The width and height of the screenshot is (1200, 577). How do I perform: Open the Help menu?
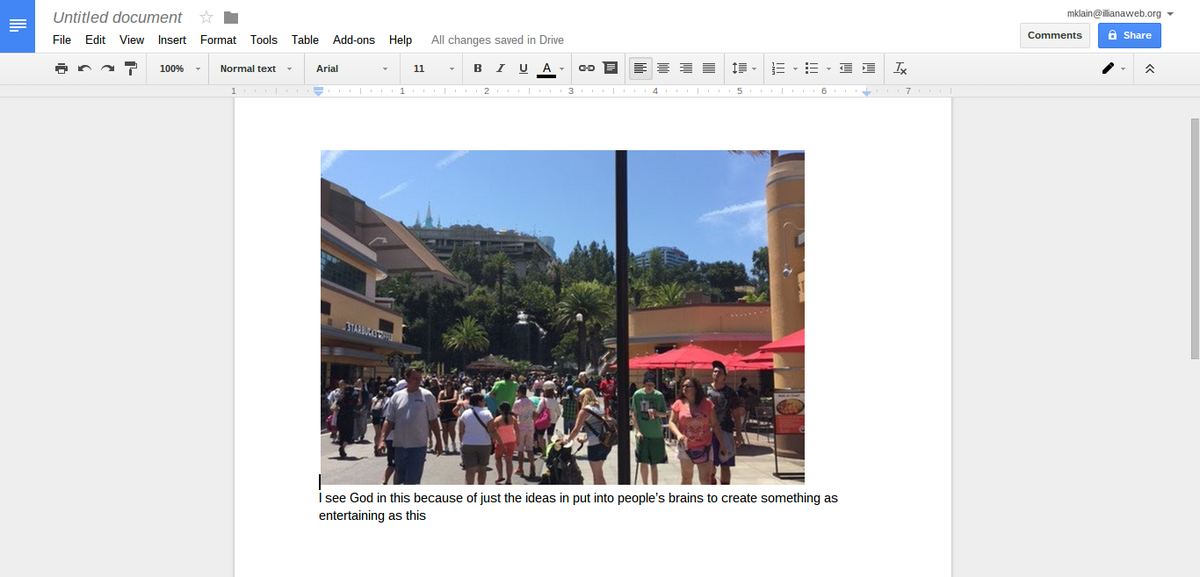point(400,40)
